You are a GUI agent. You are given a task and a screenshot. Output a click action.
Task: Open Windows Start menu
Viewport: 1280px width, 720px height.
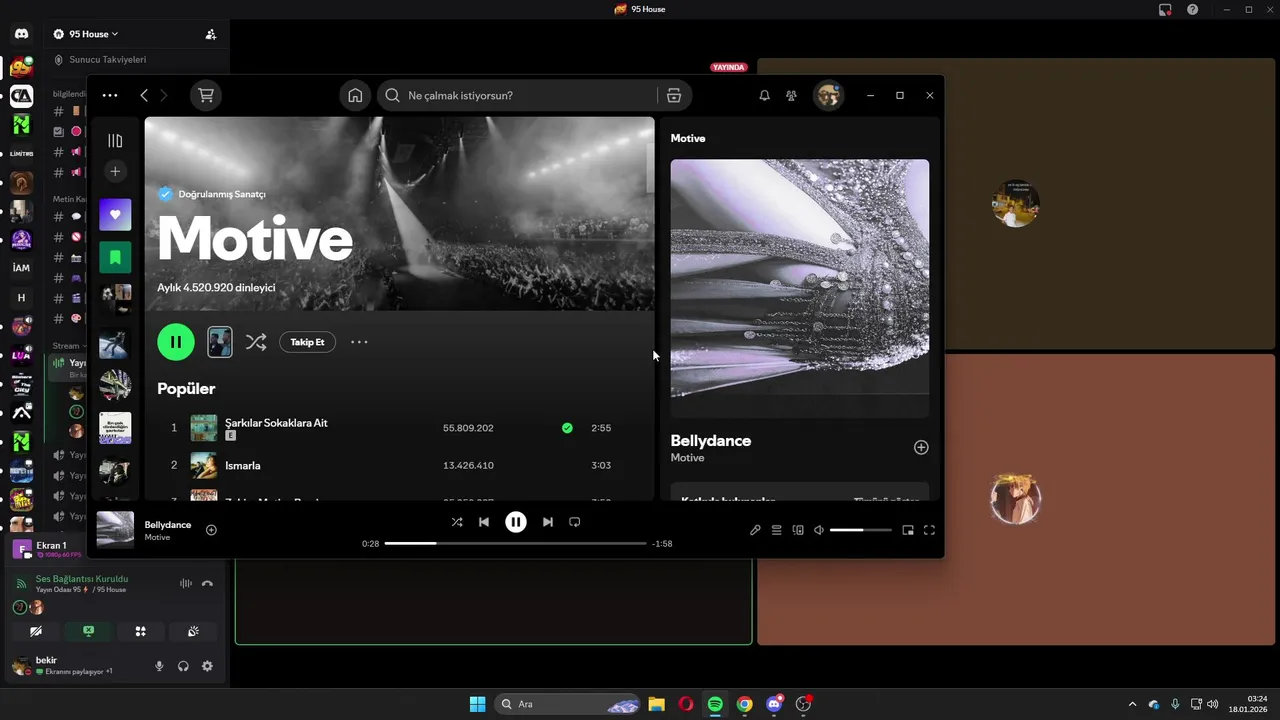click(x=477, y=704)
